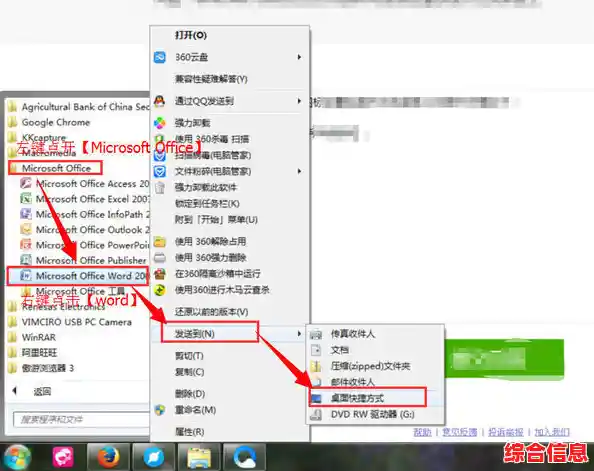The height and width of the screenshot is (471, 594).
Task: Click the sandbox icon beside 在360隔离沙箱中运行
Action: pos(159,274)
